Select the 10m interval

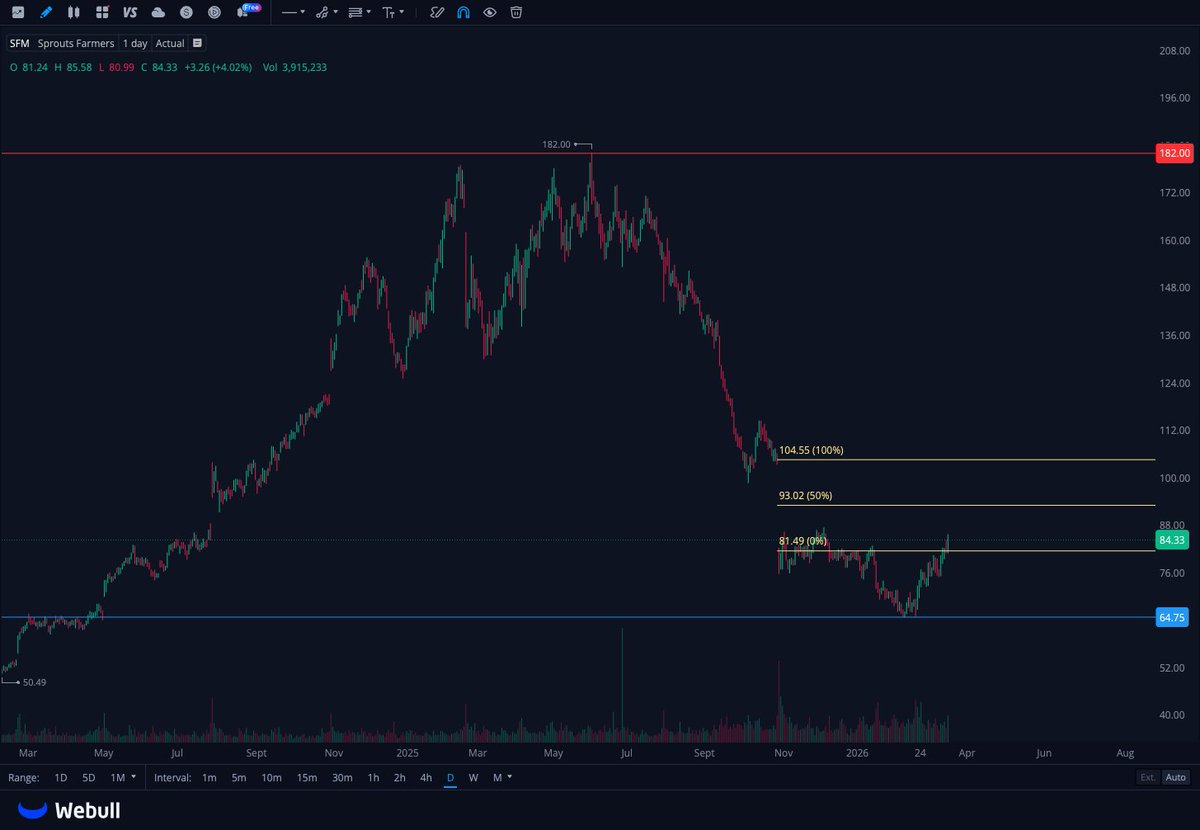coord(271,777)
